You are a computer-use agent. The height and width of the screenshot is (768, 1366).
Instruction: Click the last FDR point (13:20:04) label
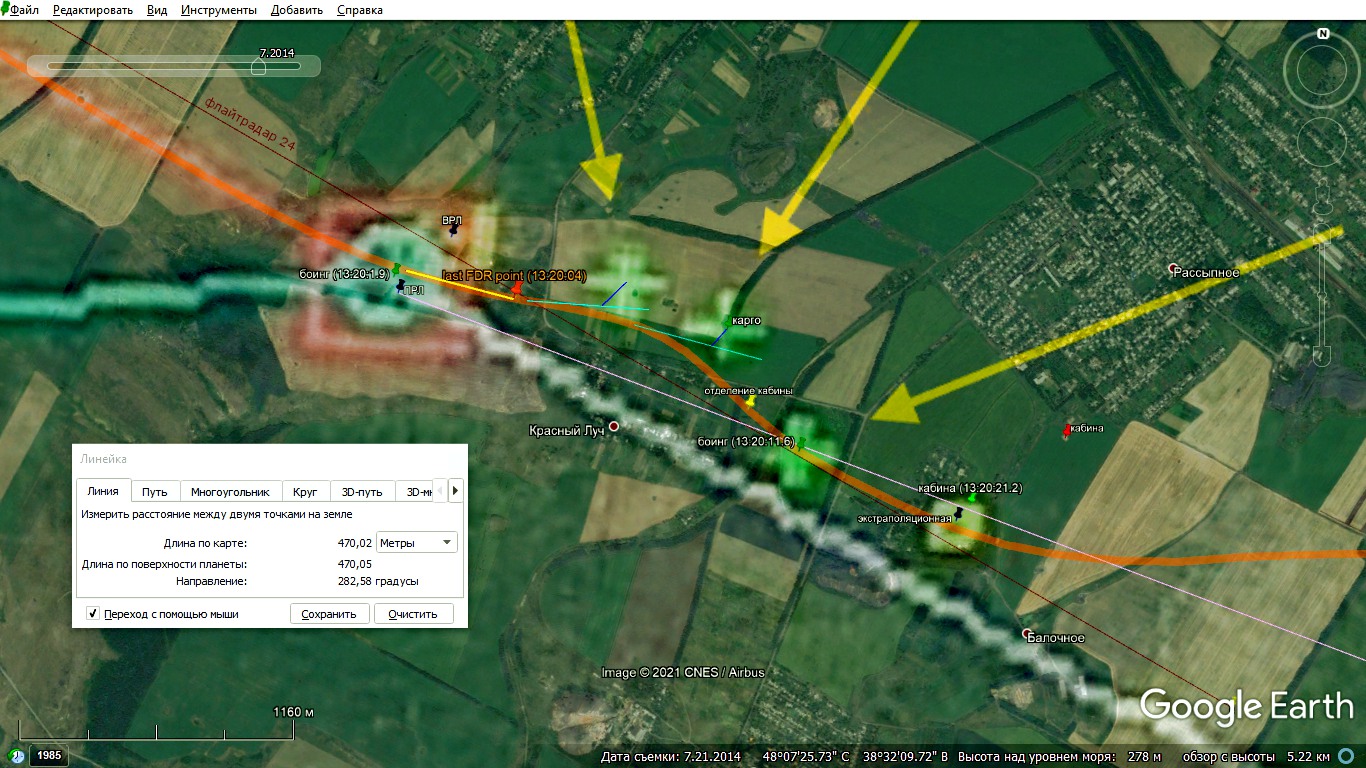click(514, 275)
